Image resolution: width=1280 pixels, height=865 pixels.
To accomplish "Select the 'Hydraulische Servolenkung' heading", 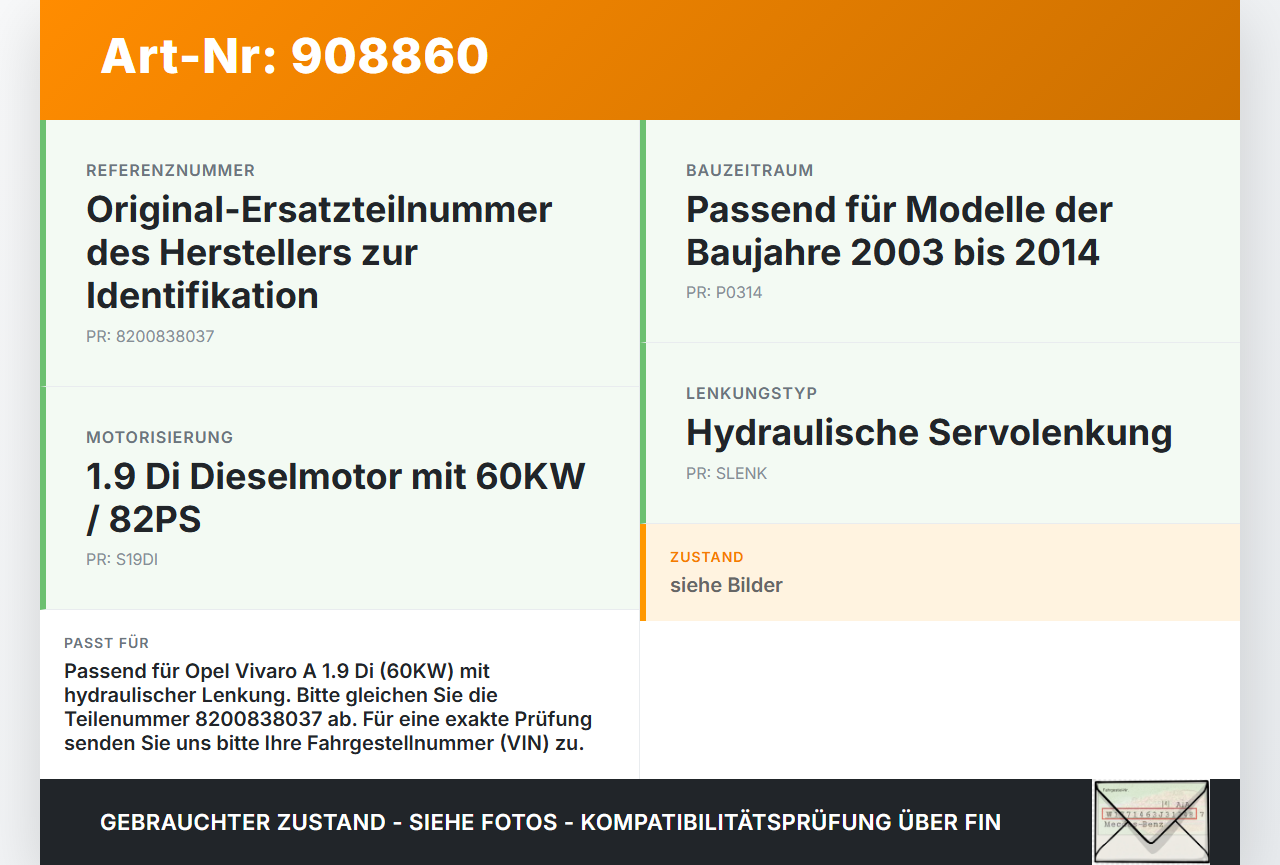I will [x=929, y=433].
